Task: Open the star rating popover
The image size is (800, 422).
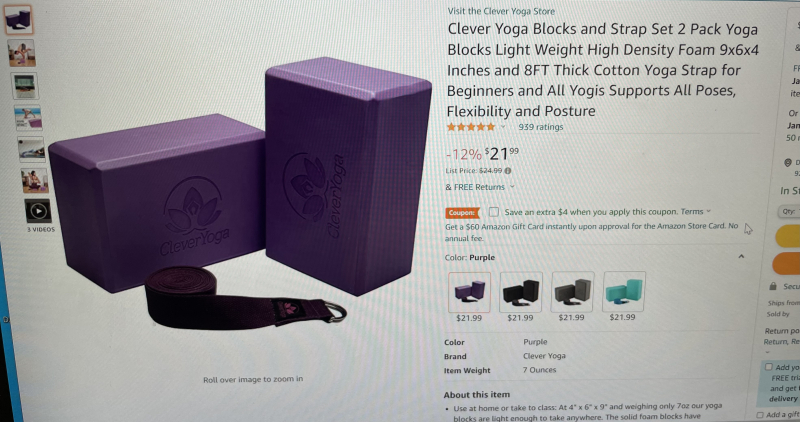Action: point(503,127)
